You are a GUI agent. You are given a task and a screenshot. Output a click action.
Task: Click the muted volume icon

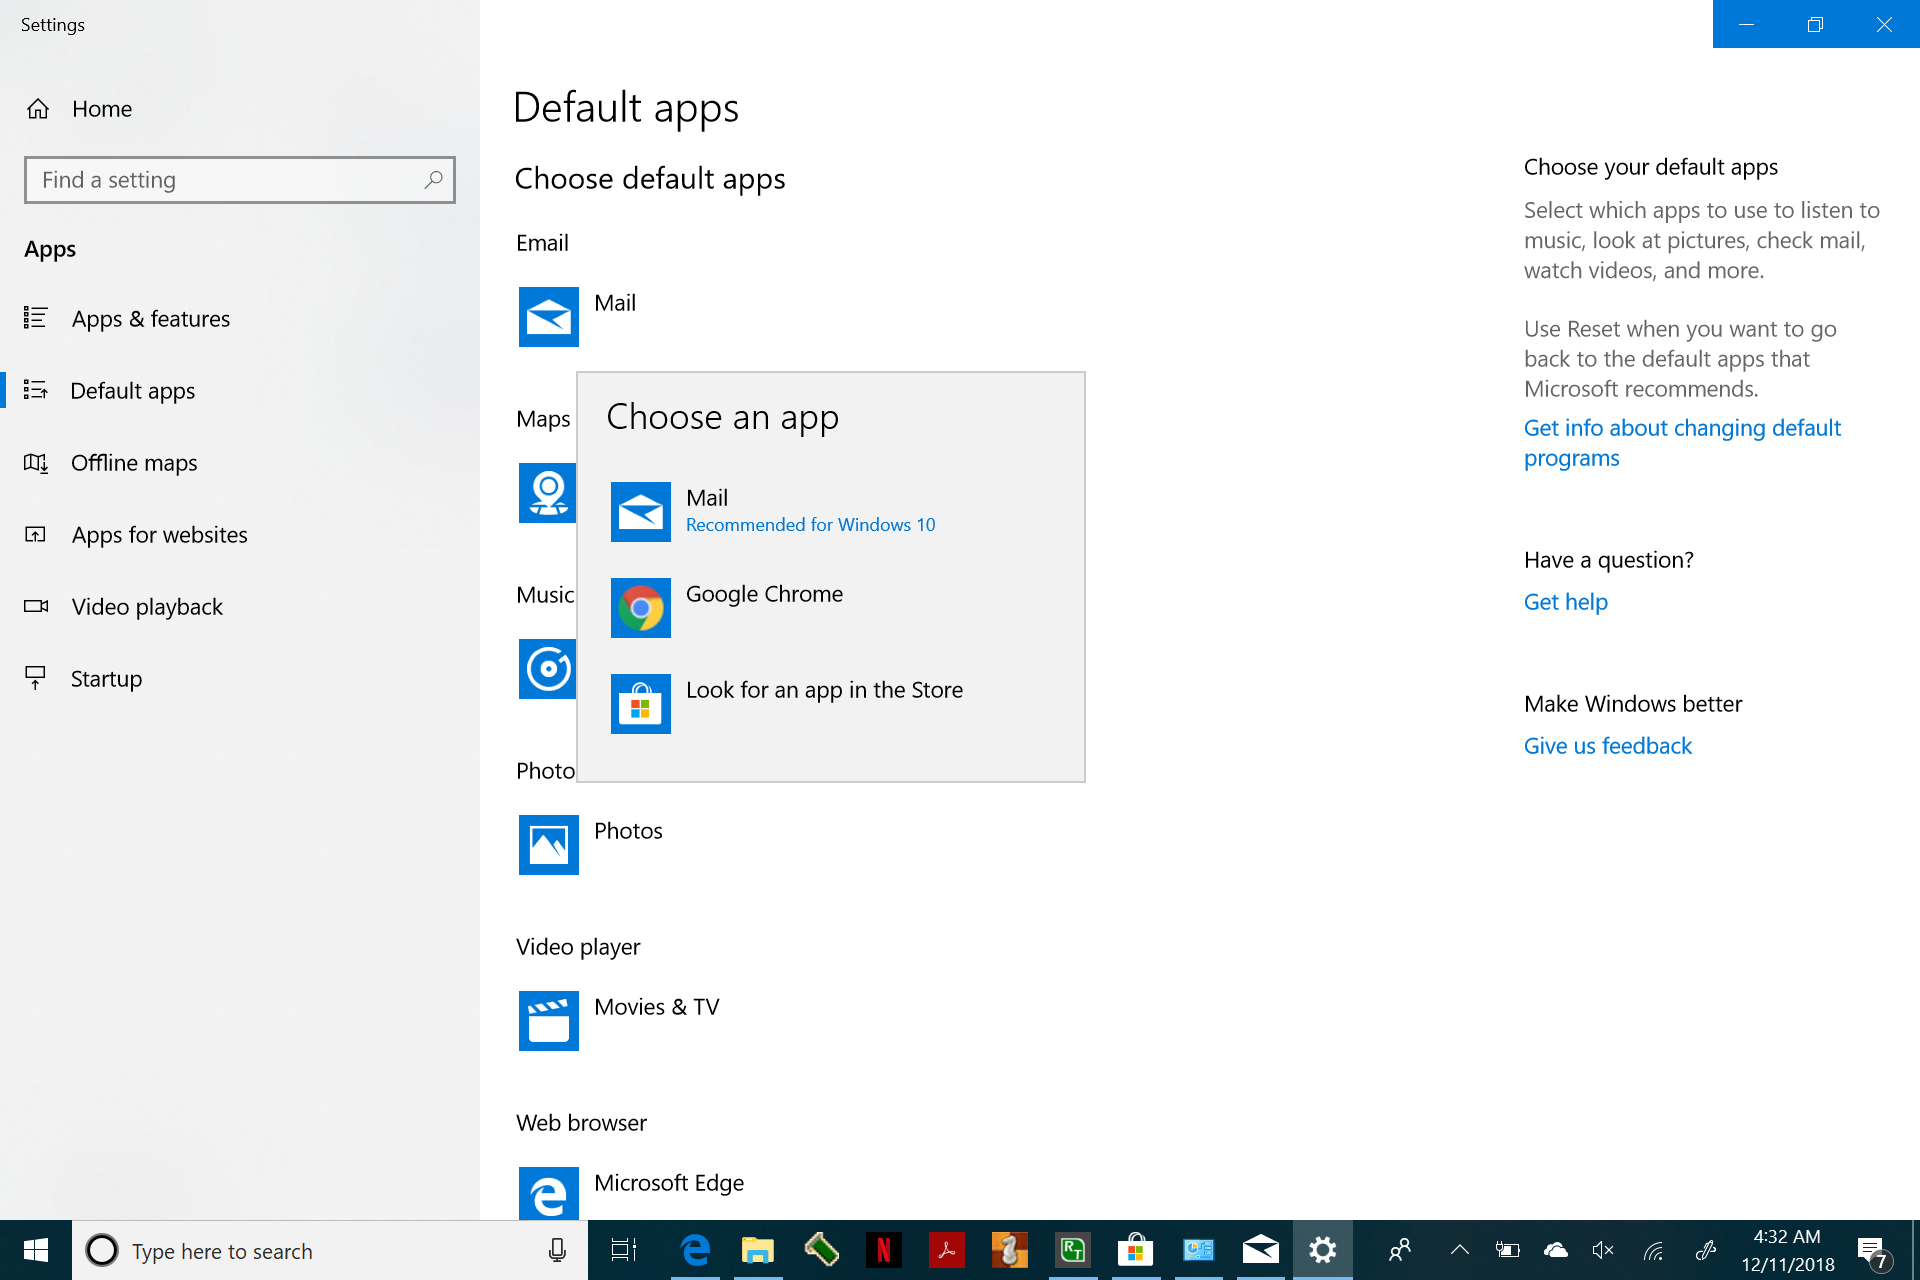1603,1250
